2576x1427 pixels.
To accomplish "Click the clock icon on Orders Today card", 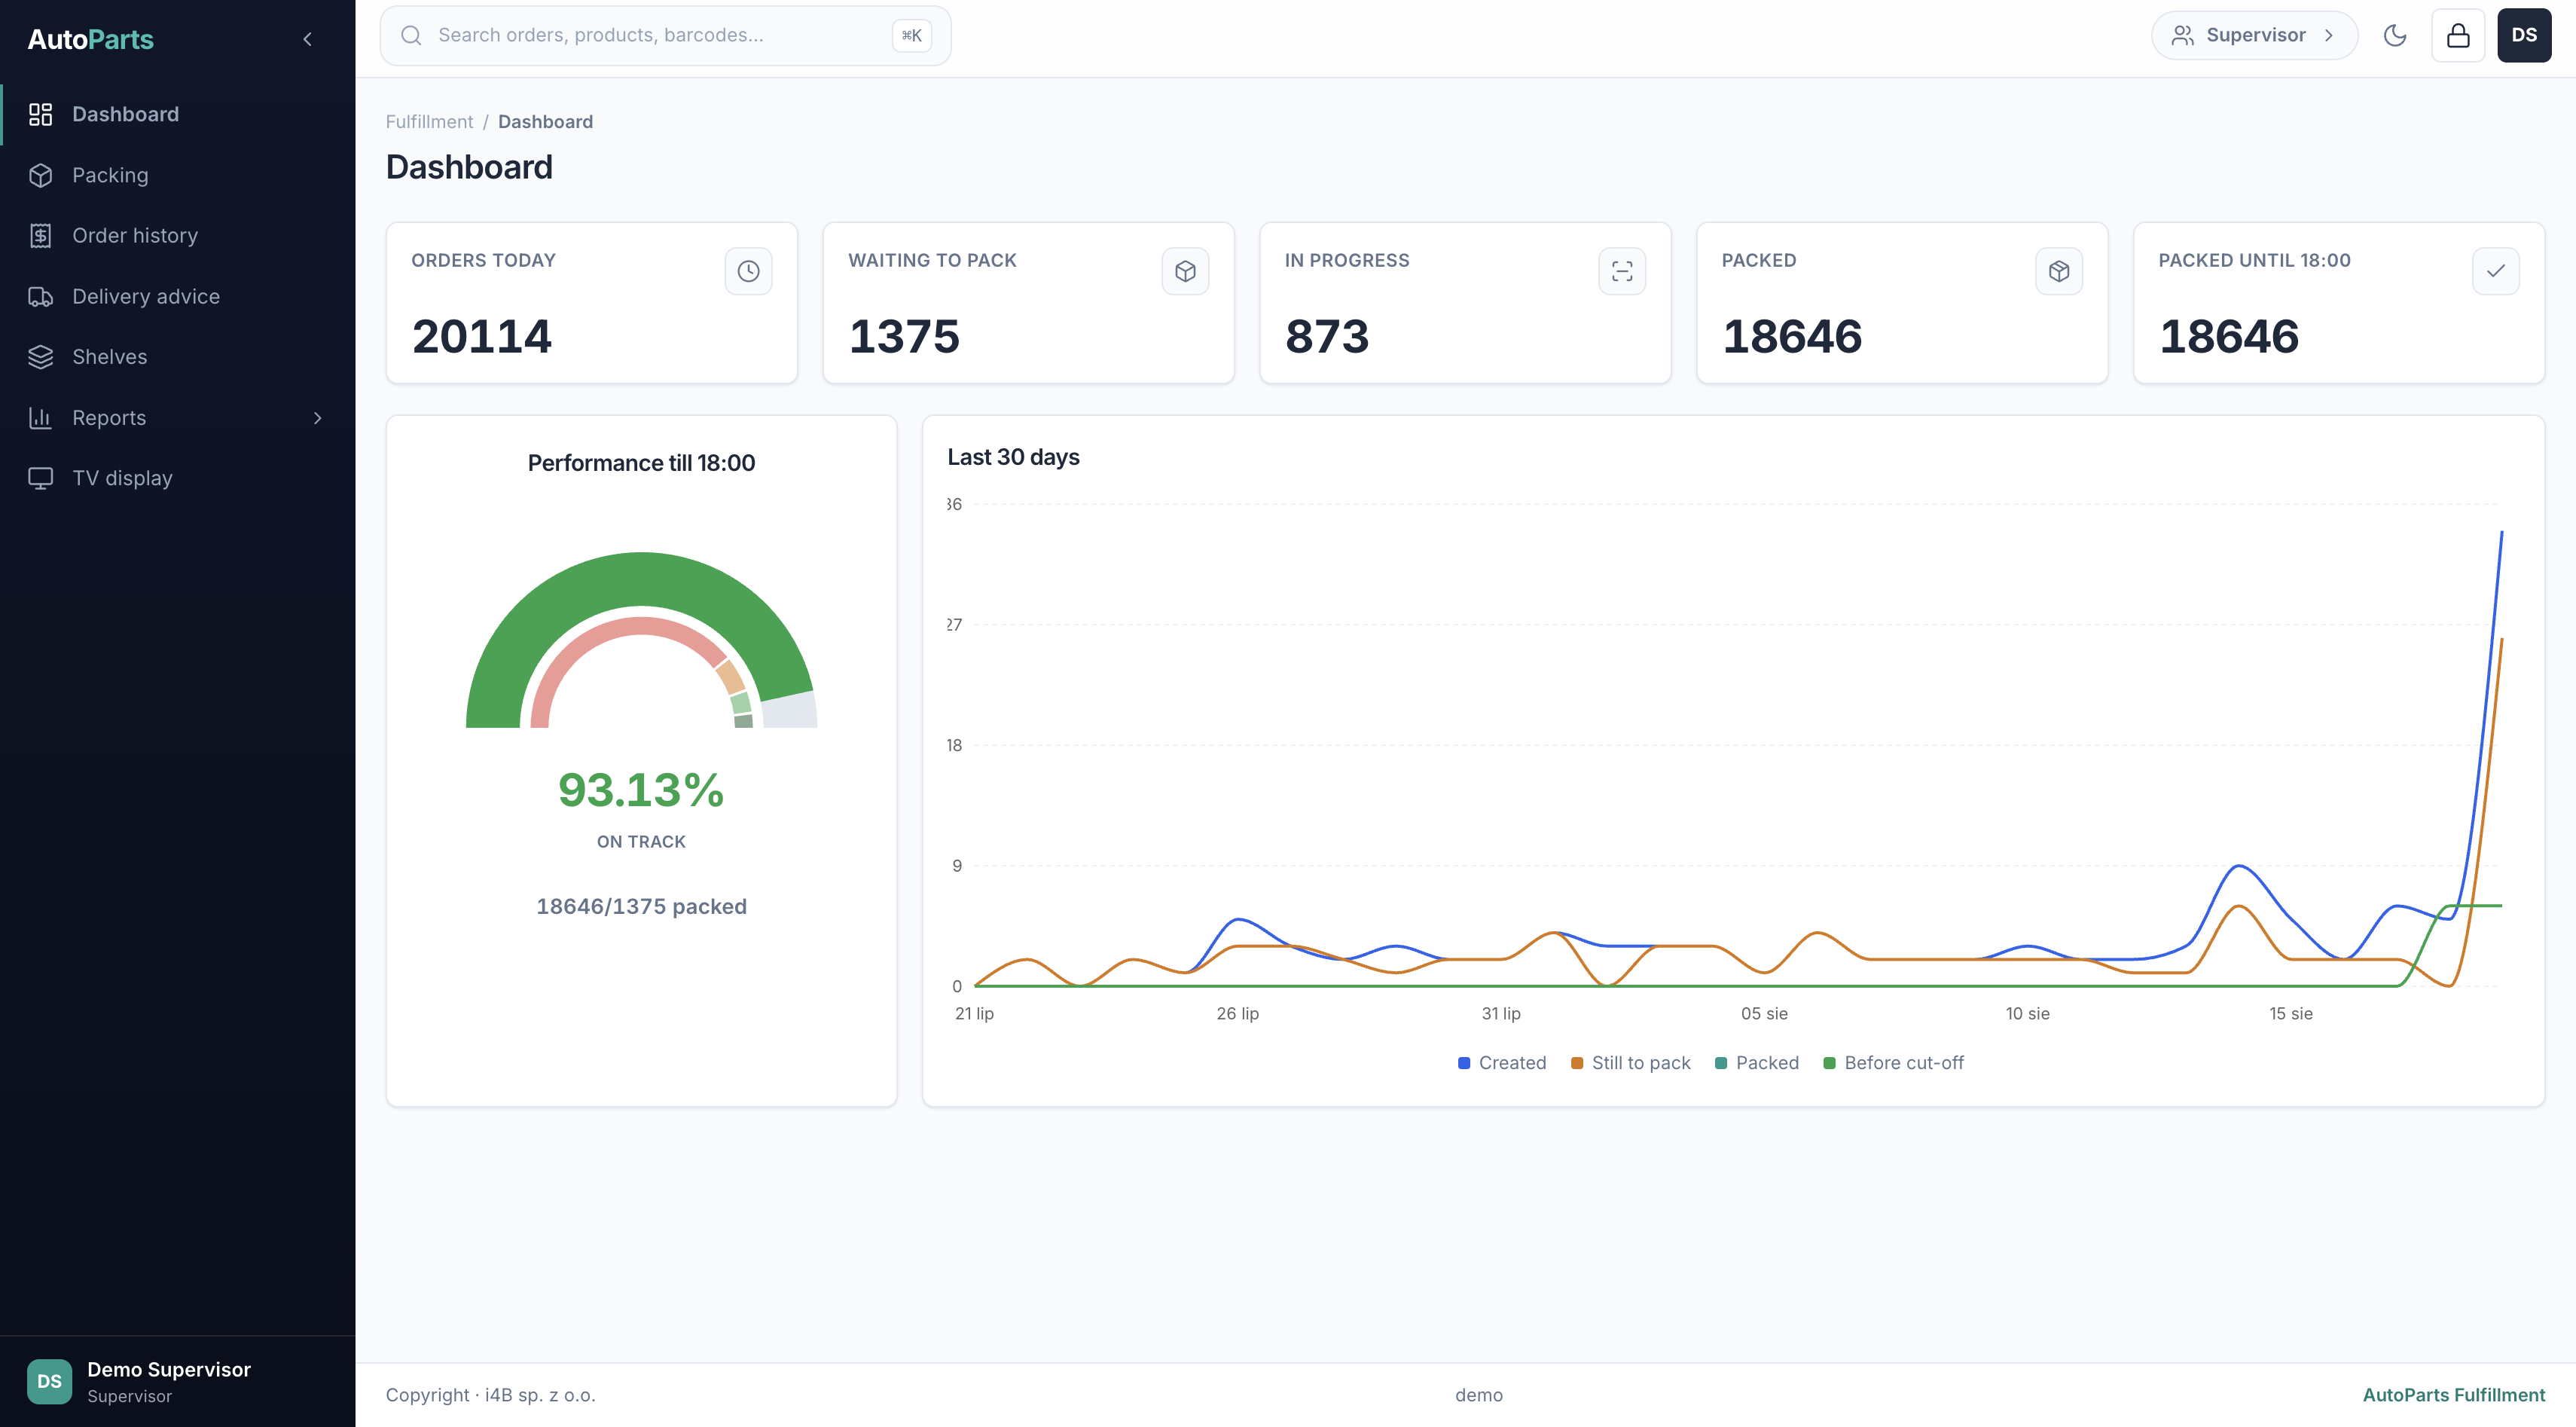I will [x=748, y=271].
